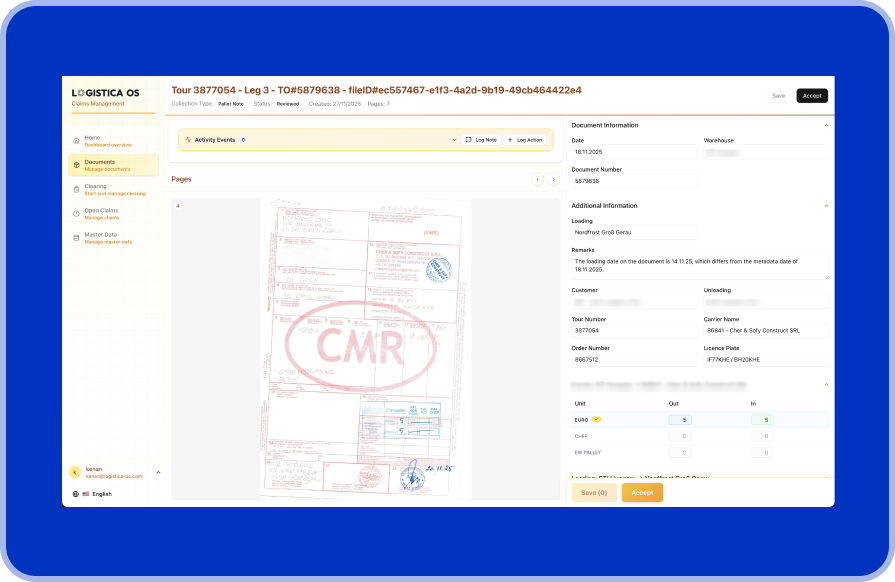Collapse the pallet units table section

[826, 385]
